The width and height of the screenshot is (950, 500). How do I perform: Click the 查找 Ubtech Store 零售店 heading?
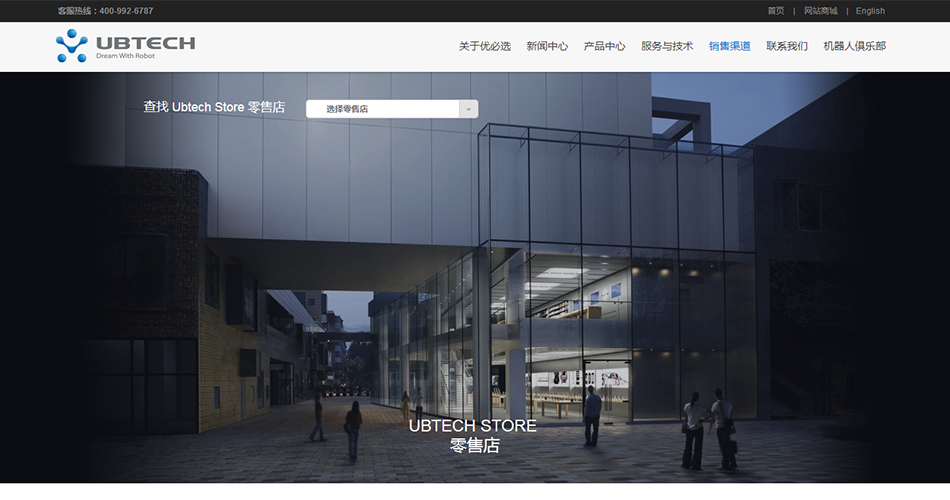point(214,107)
